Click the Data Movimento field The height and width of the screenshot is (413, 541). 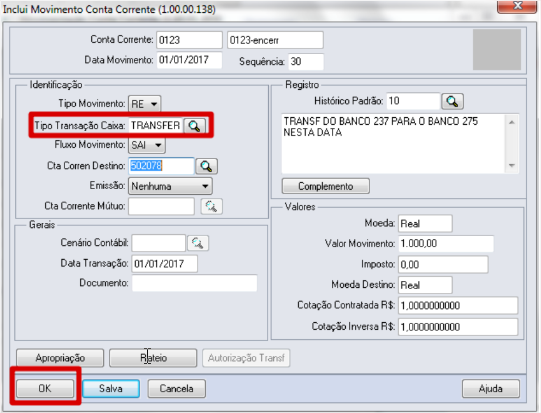point(189,60)
